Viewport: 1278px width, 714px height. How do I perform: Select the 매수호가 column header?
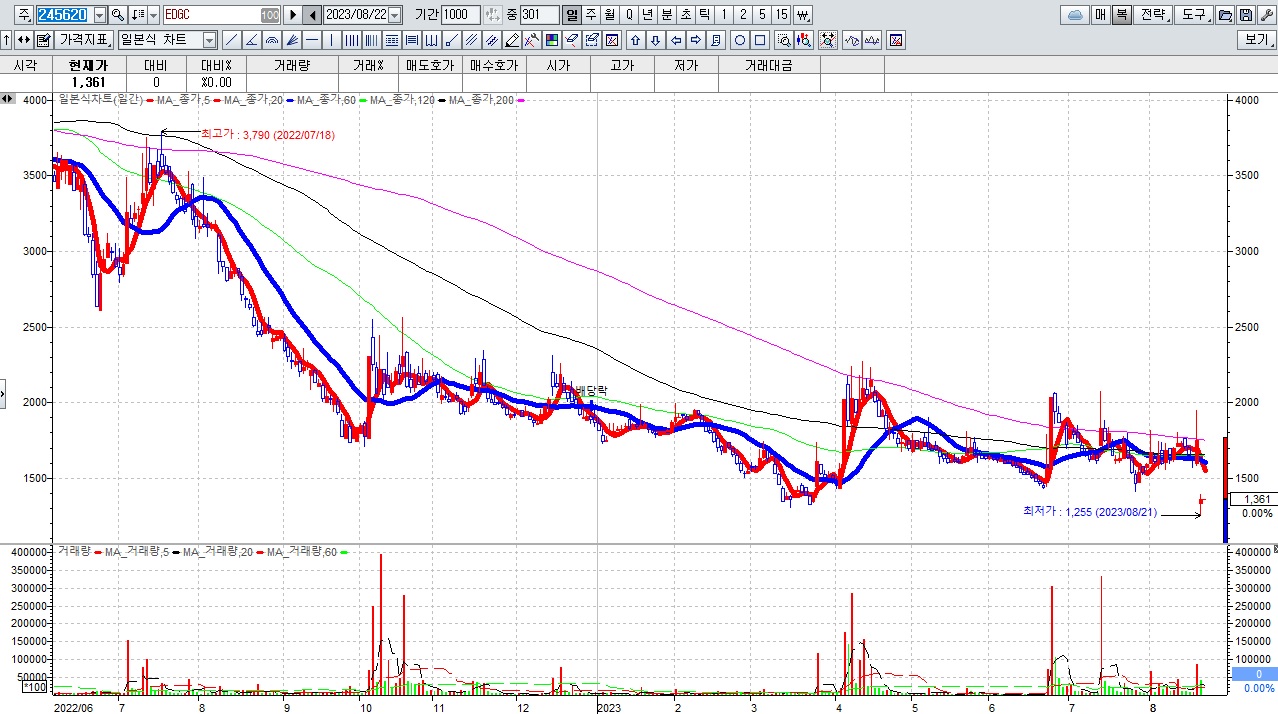point(494,65)
